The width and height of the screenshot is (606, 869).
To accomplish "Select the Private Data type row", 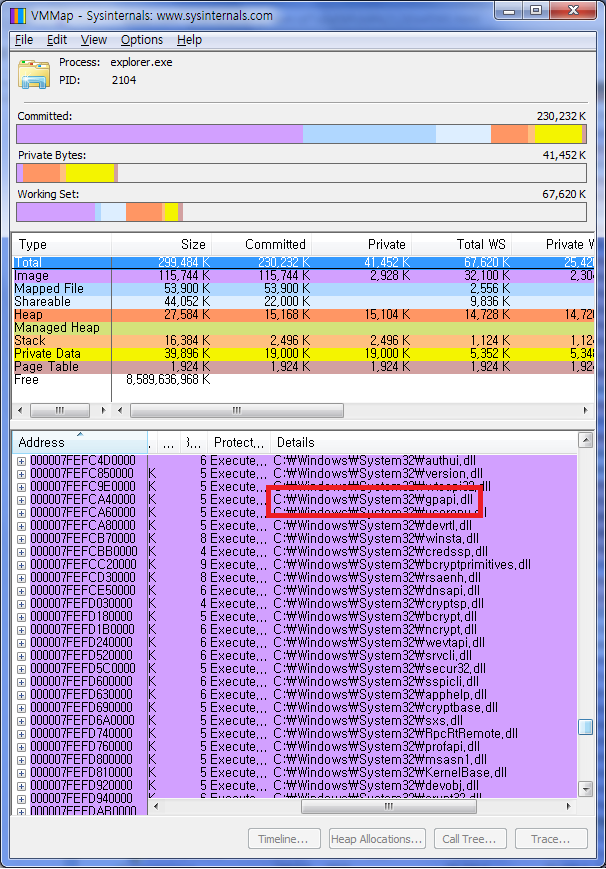I will pyautogui.click(x=303, y=354).
